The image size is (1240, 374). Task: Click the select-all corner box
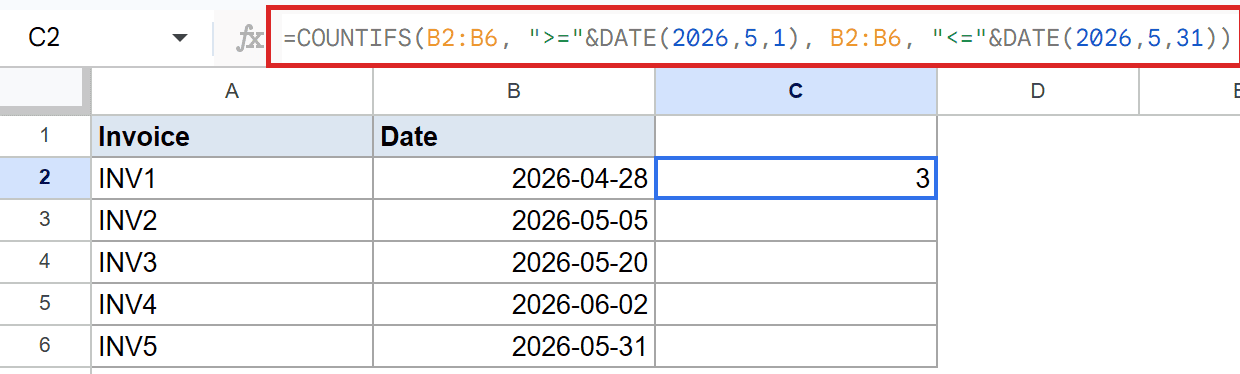point(44,91)
